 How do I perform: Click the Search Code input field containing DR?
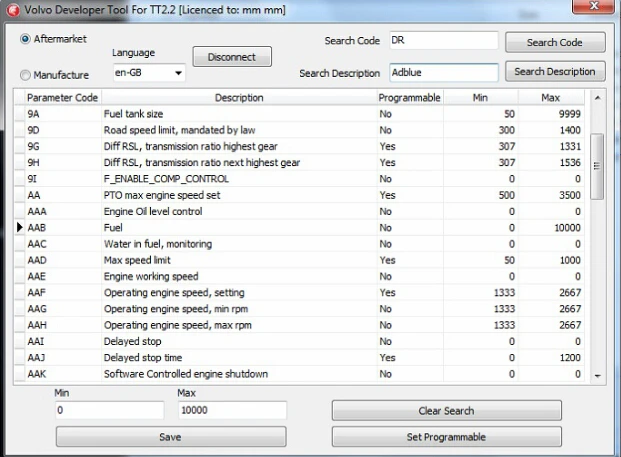[x=444, y=40]
